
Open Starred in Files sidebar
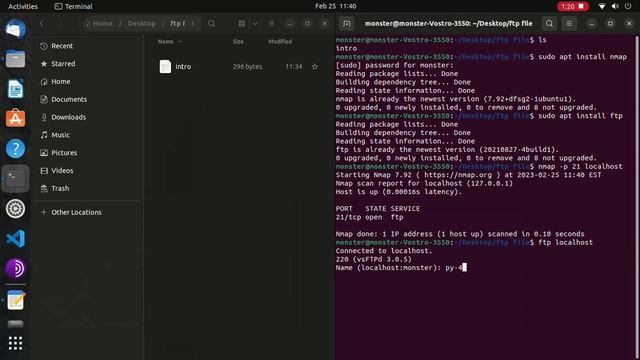coord(63,64)
